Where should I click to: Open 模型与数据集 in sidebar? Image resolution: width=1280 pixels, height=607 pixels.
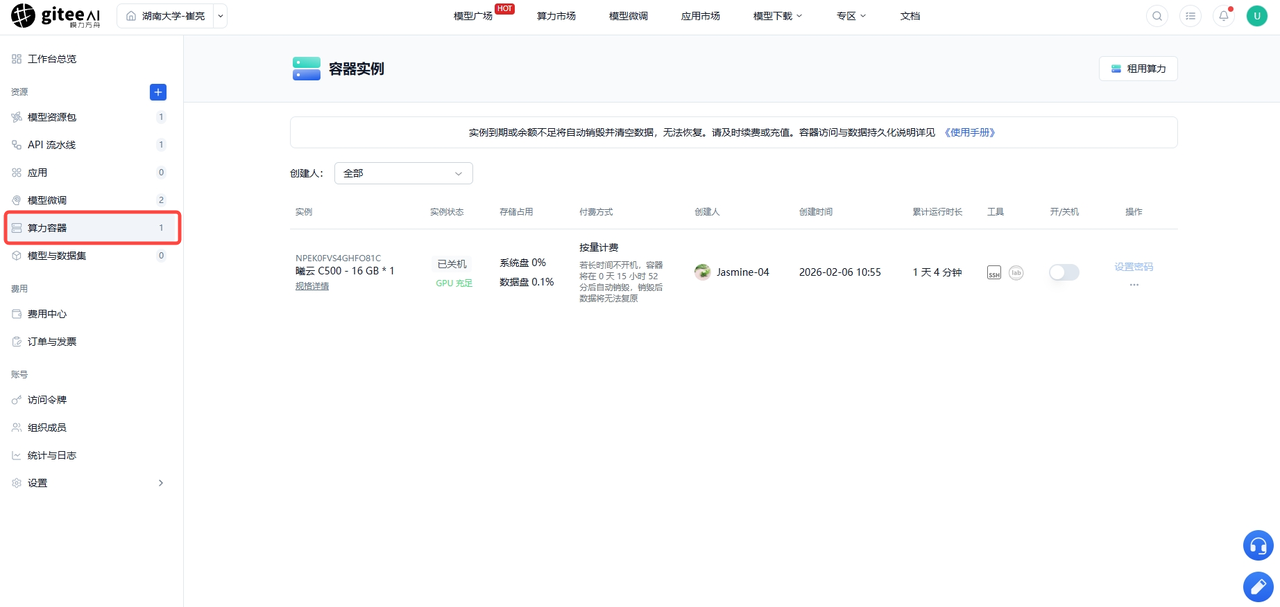point(91,256)
